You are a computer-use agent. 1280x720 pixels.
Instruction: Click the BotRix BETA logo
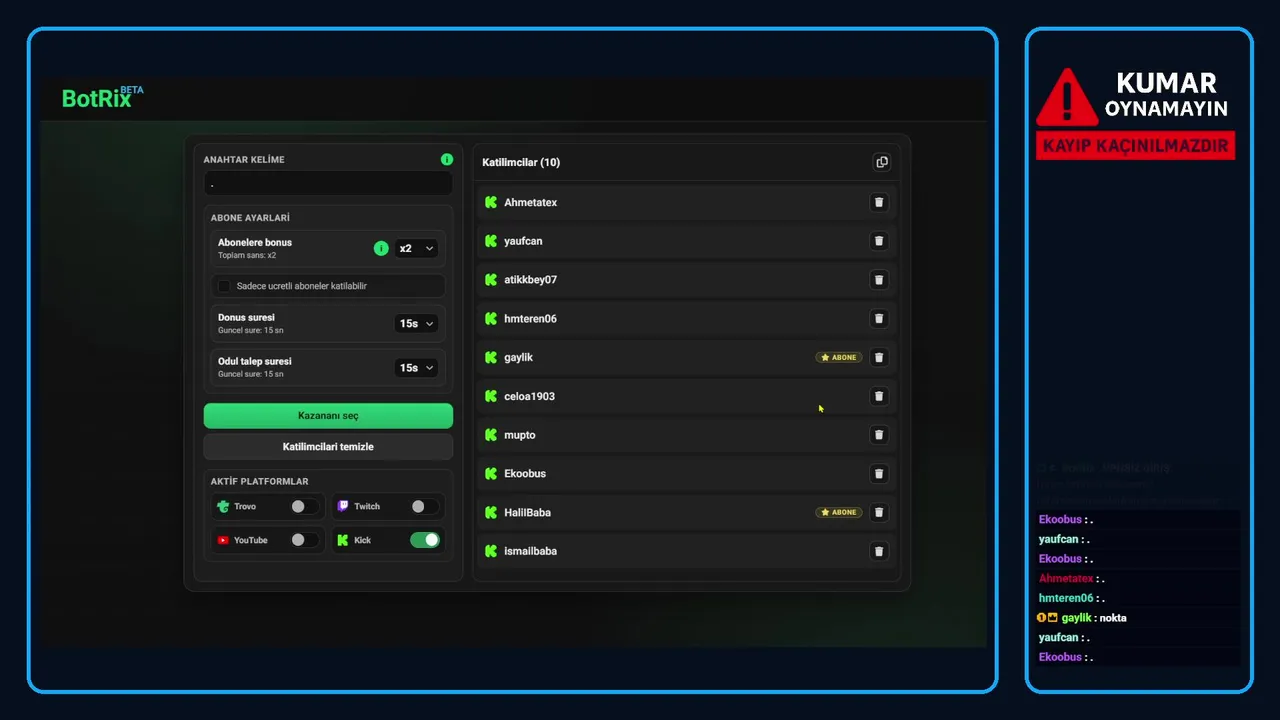pos(102,97)
